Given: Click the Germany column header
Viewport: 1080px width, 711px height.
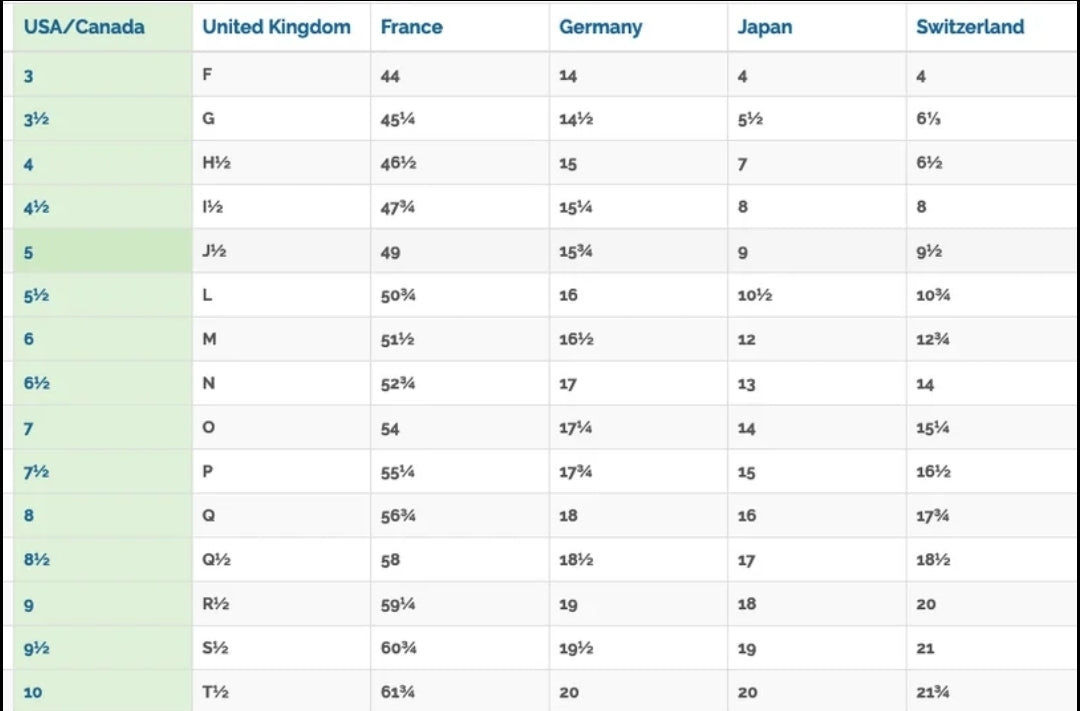Looking at the screenshot, I should click(x=601, y=27).
